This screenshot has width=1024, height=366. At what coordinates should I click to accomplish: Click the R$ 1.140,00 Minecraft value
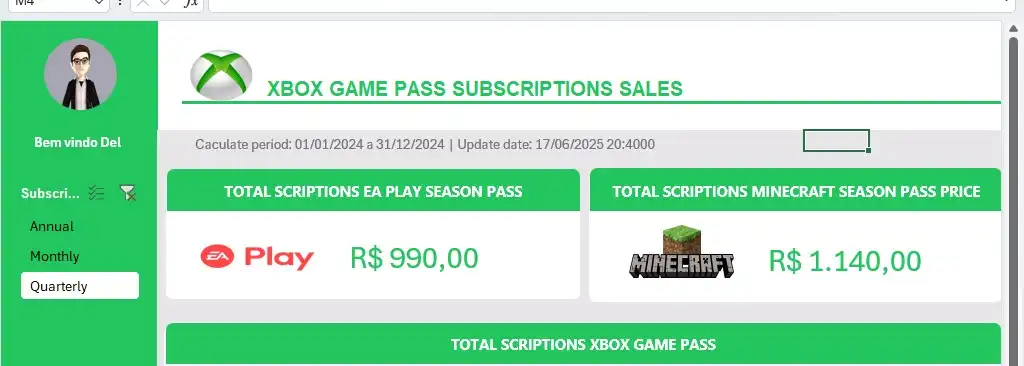click(844, 261)
